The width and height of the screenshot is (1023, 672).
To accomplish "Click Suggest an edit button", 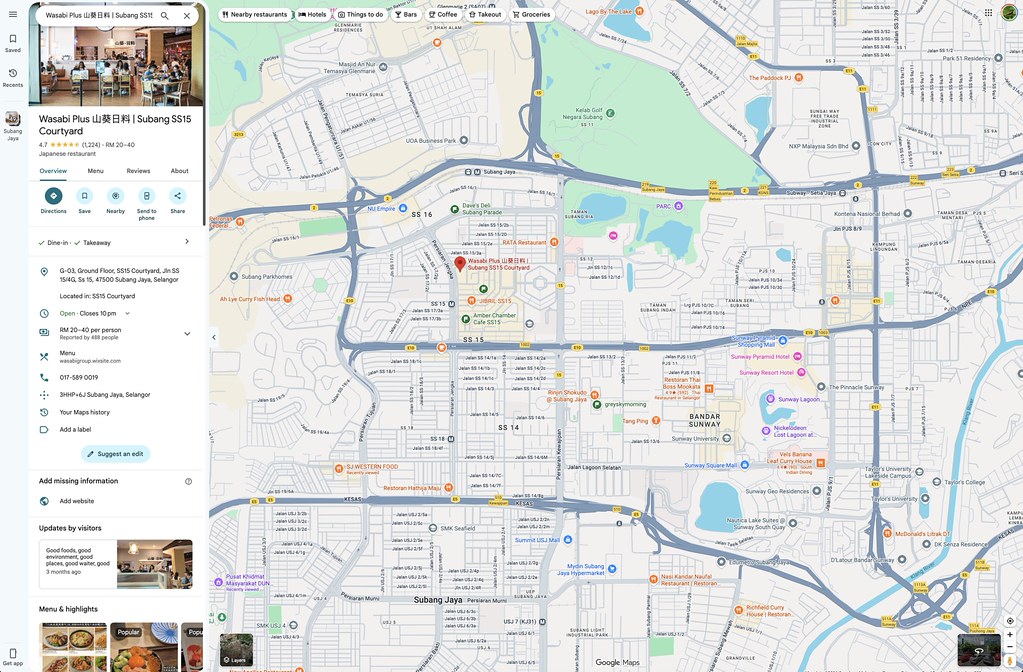I will pos(115,454).
